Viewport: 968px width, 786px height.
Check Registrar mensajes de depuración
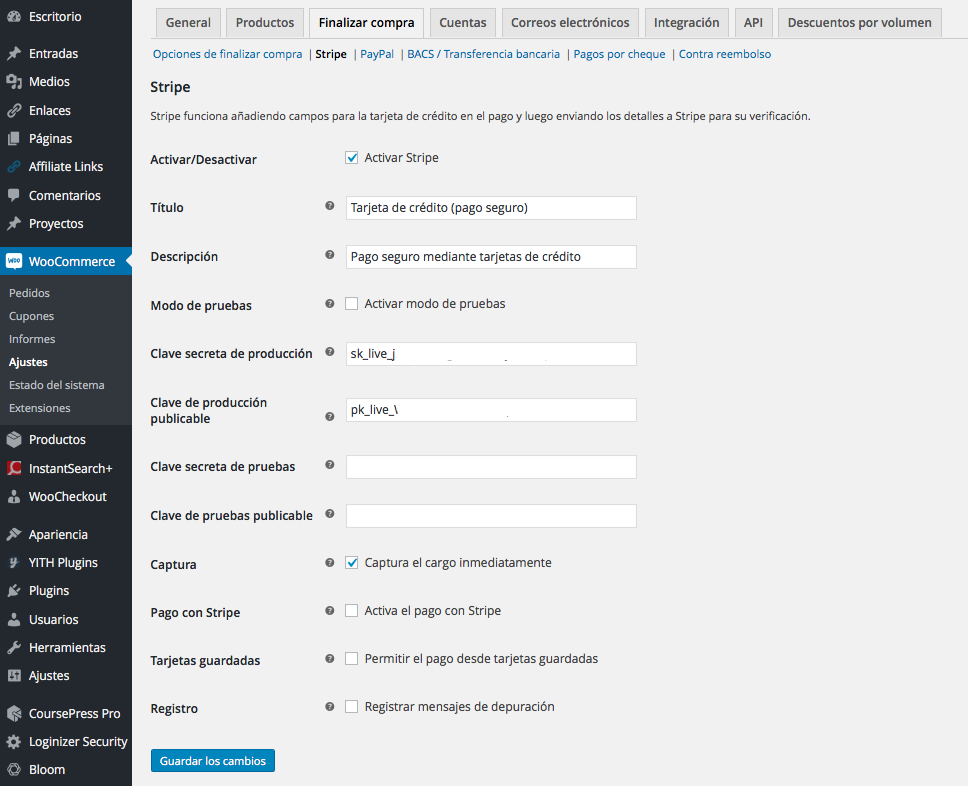click(351, 706)
